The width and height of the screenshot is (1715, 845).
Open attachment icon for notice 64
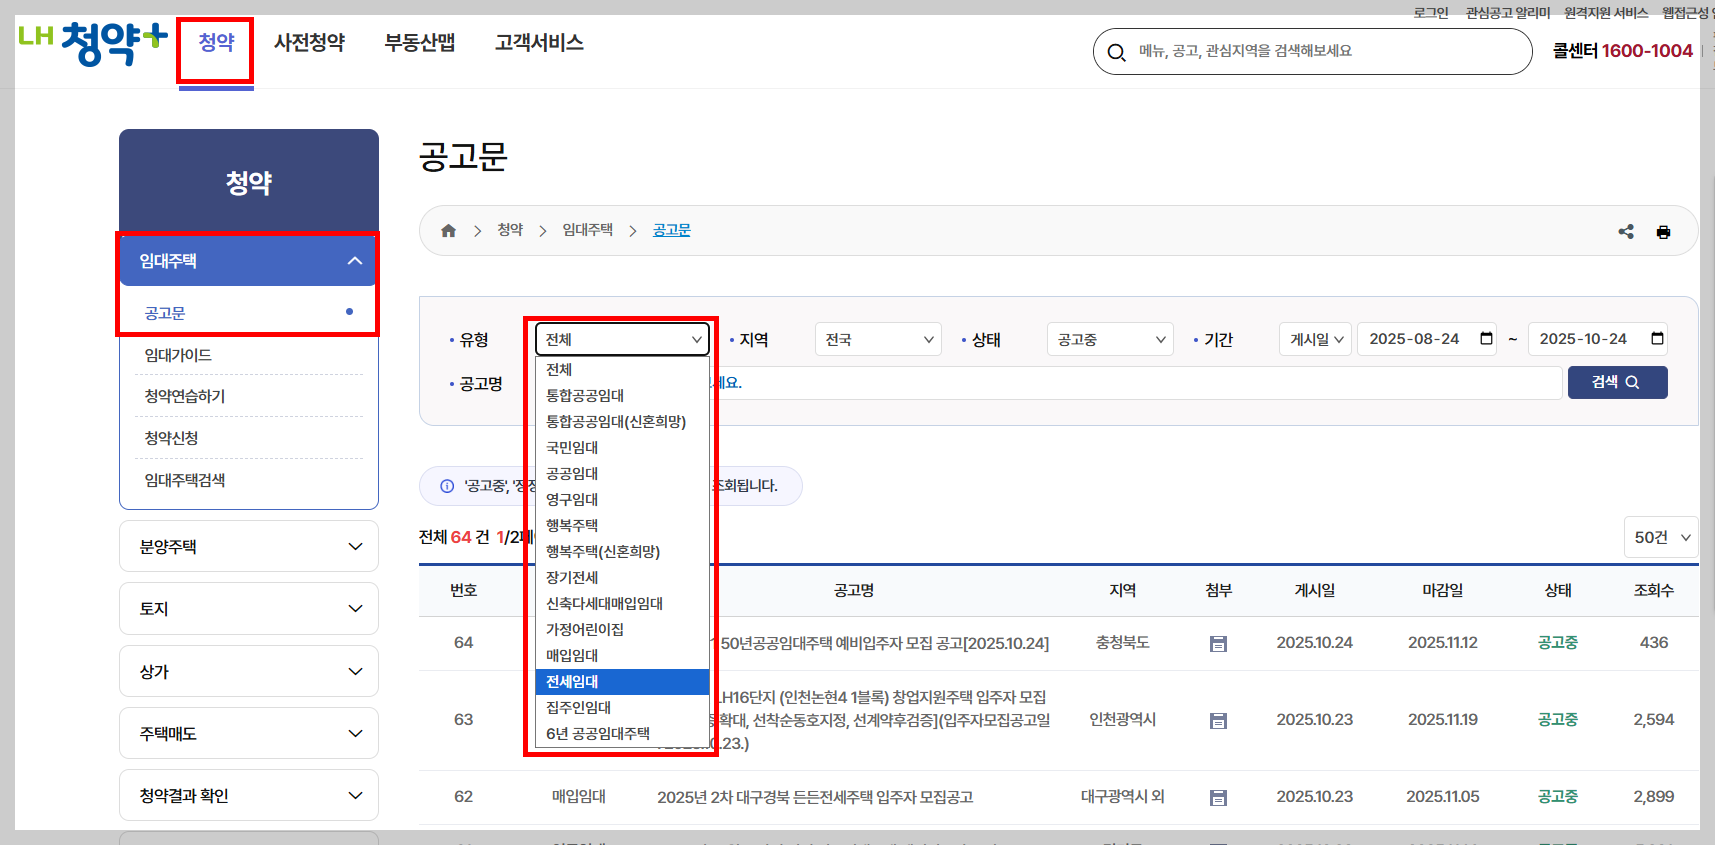pos(1218,644)
